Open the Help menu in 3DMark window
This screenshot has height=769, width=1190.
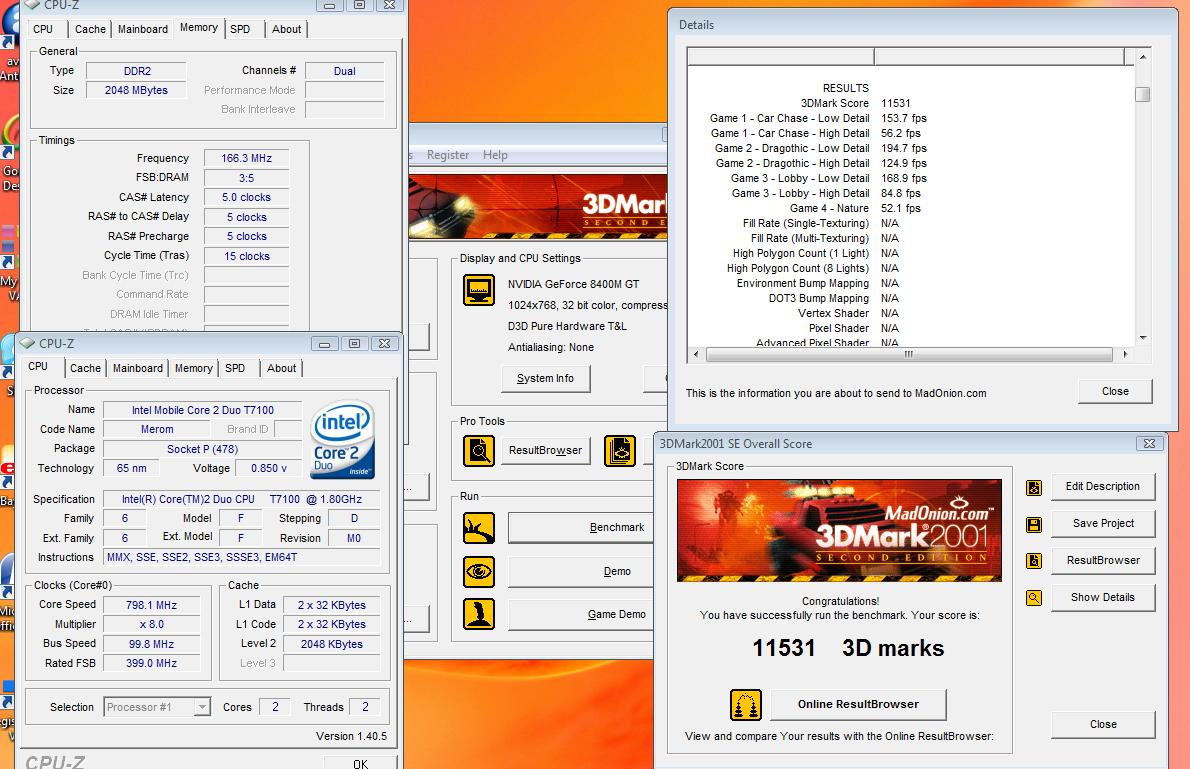(x=495, y=155)
